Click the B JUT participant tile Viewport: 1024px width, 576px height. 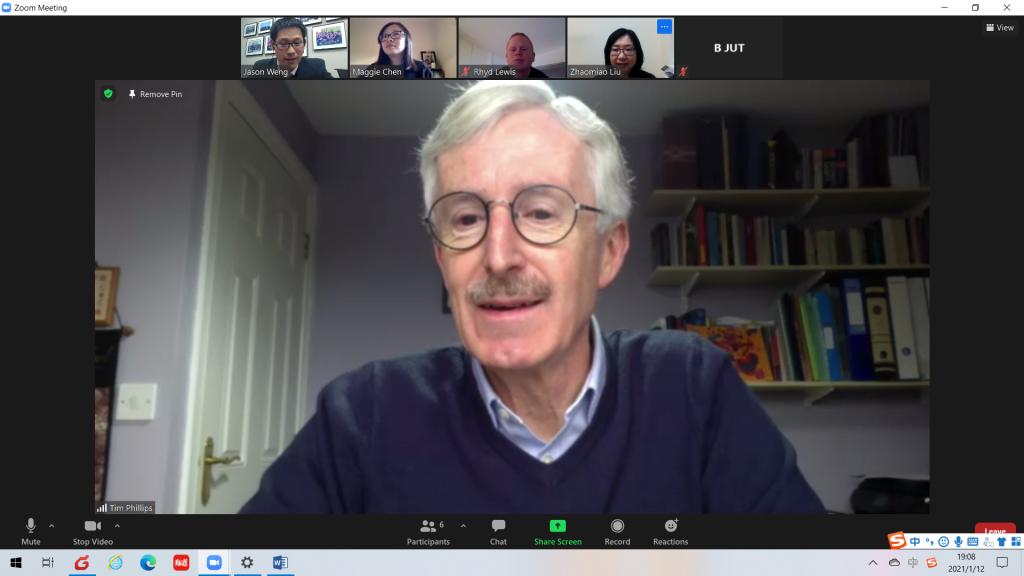pos(729,47)
